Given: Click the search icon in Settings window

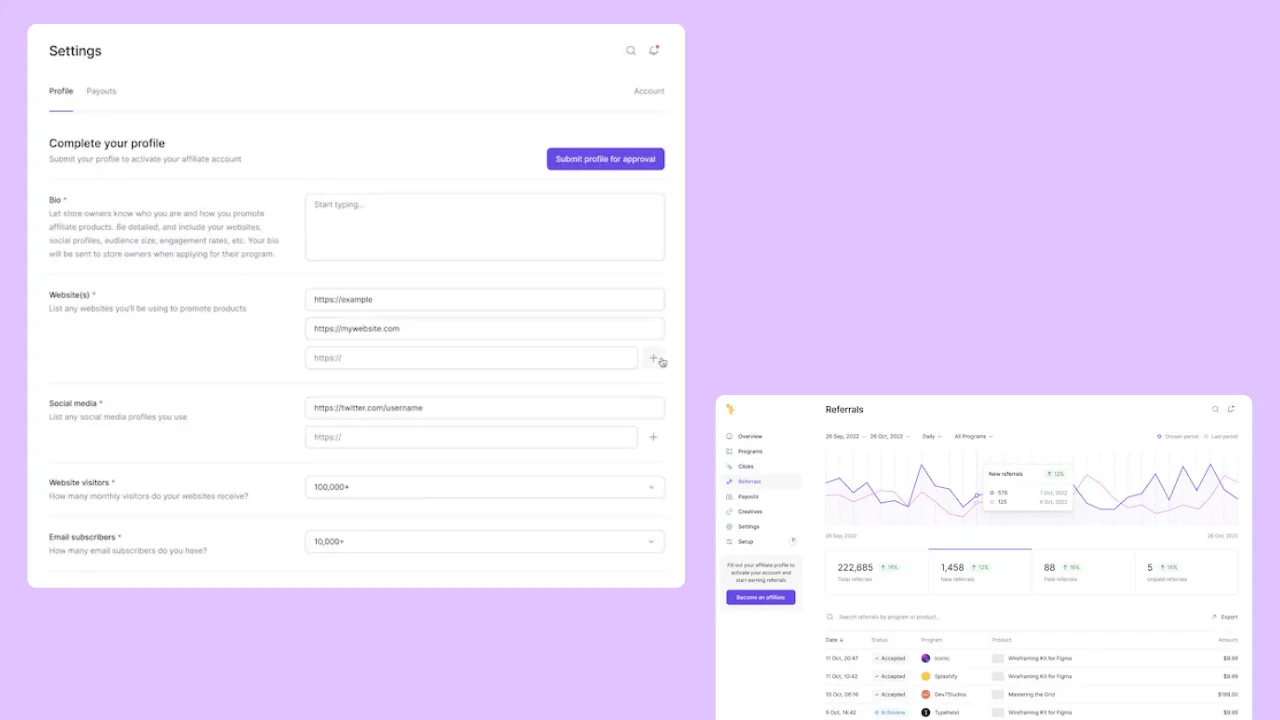Looking at the screenshot, I should [631, 51].
